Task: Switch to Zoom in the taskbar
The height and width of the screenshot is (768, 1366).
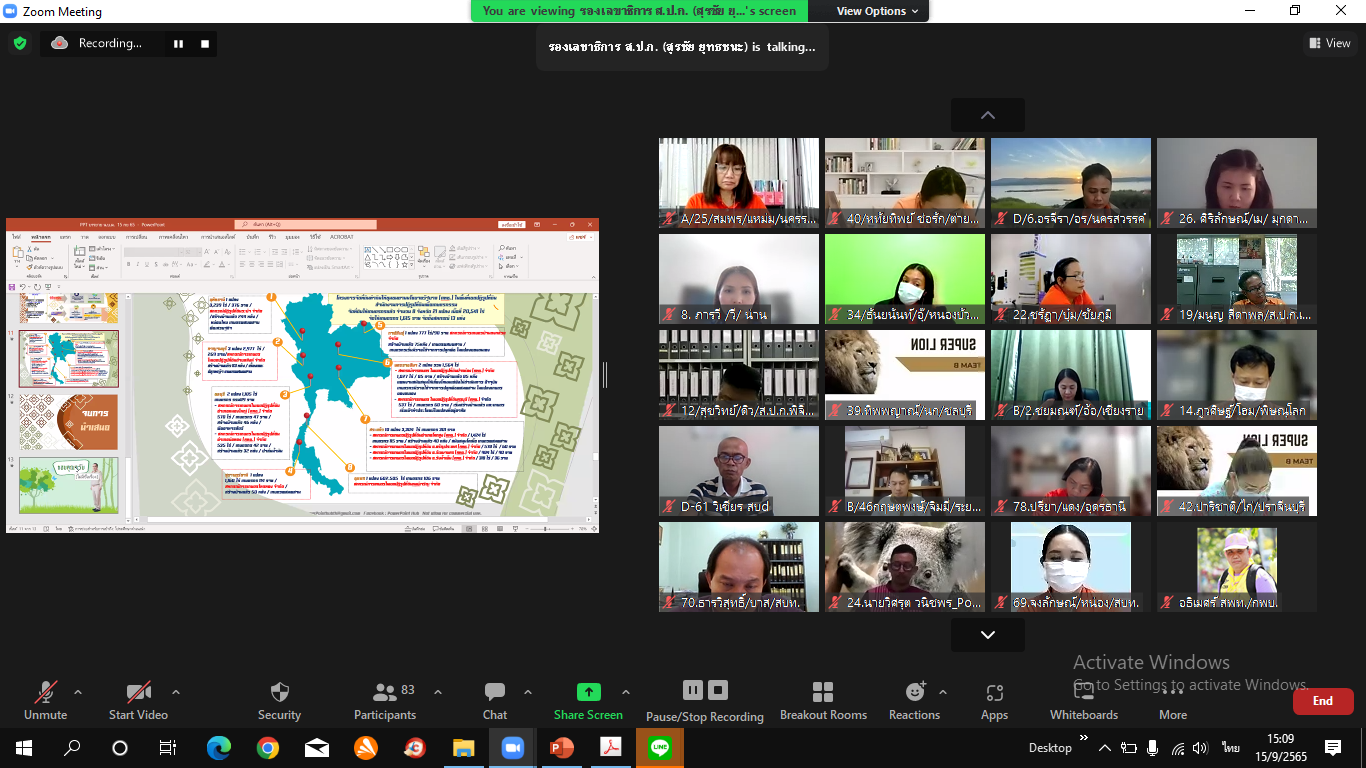Action: pos(513,747)
